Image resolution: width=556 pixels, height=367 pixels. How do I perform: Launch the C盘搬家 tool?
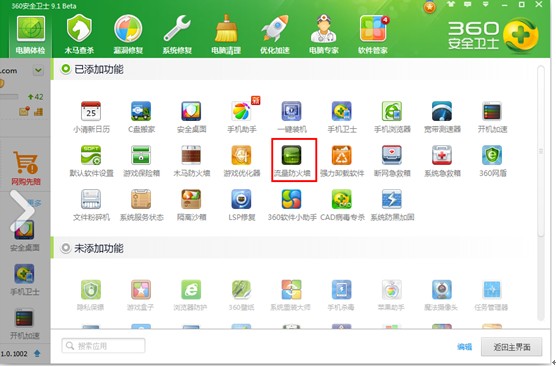pos(141,117)
